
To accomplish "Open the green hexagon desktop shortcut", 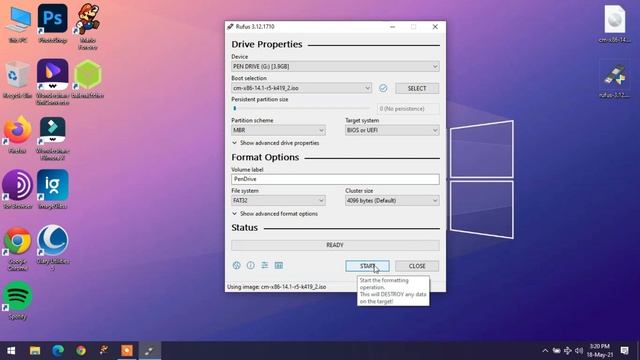I will (x=88, y=79).
